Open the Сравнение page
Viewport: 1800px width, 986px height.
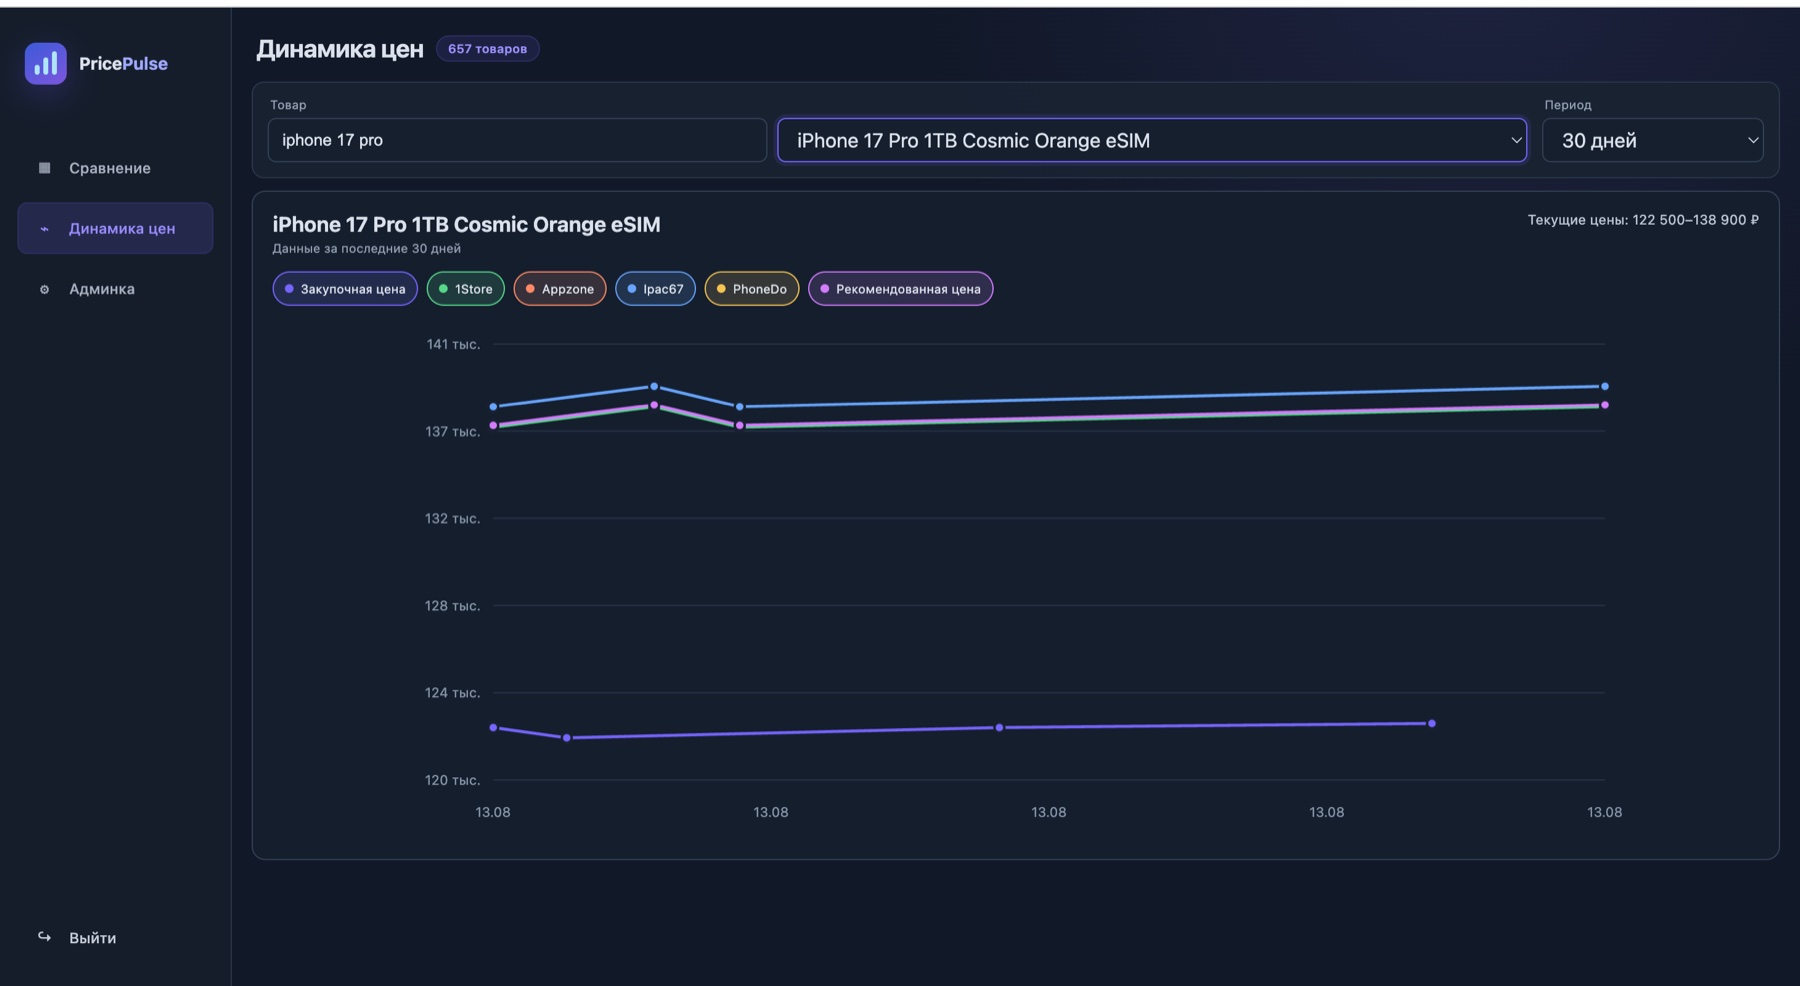[x=115, y=168]
